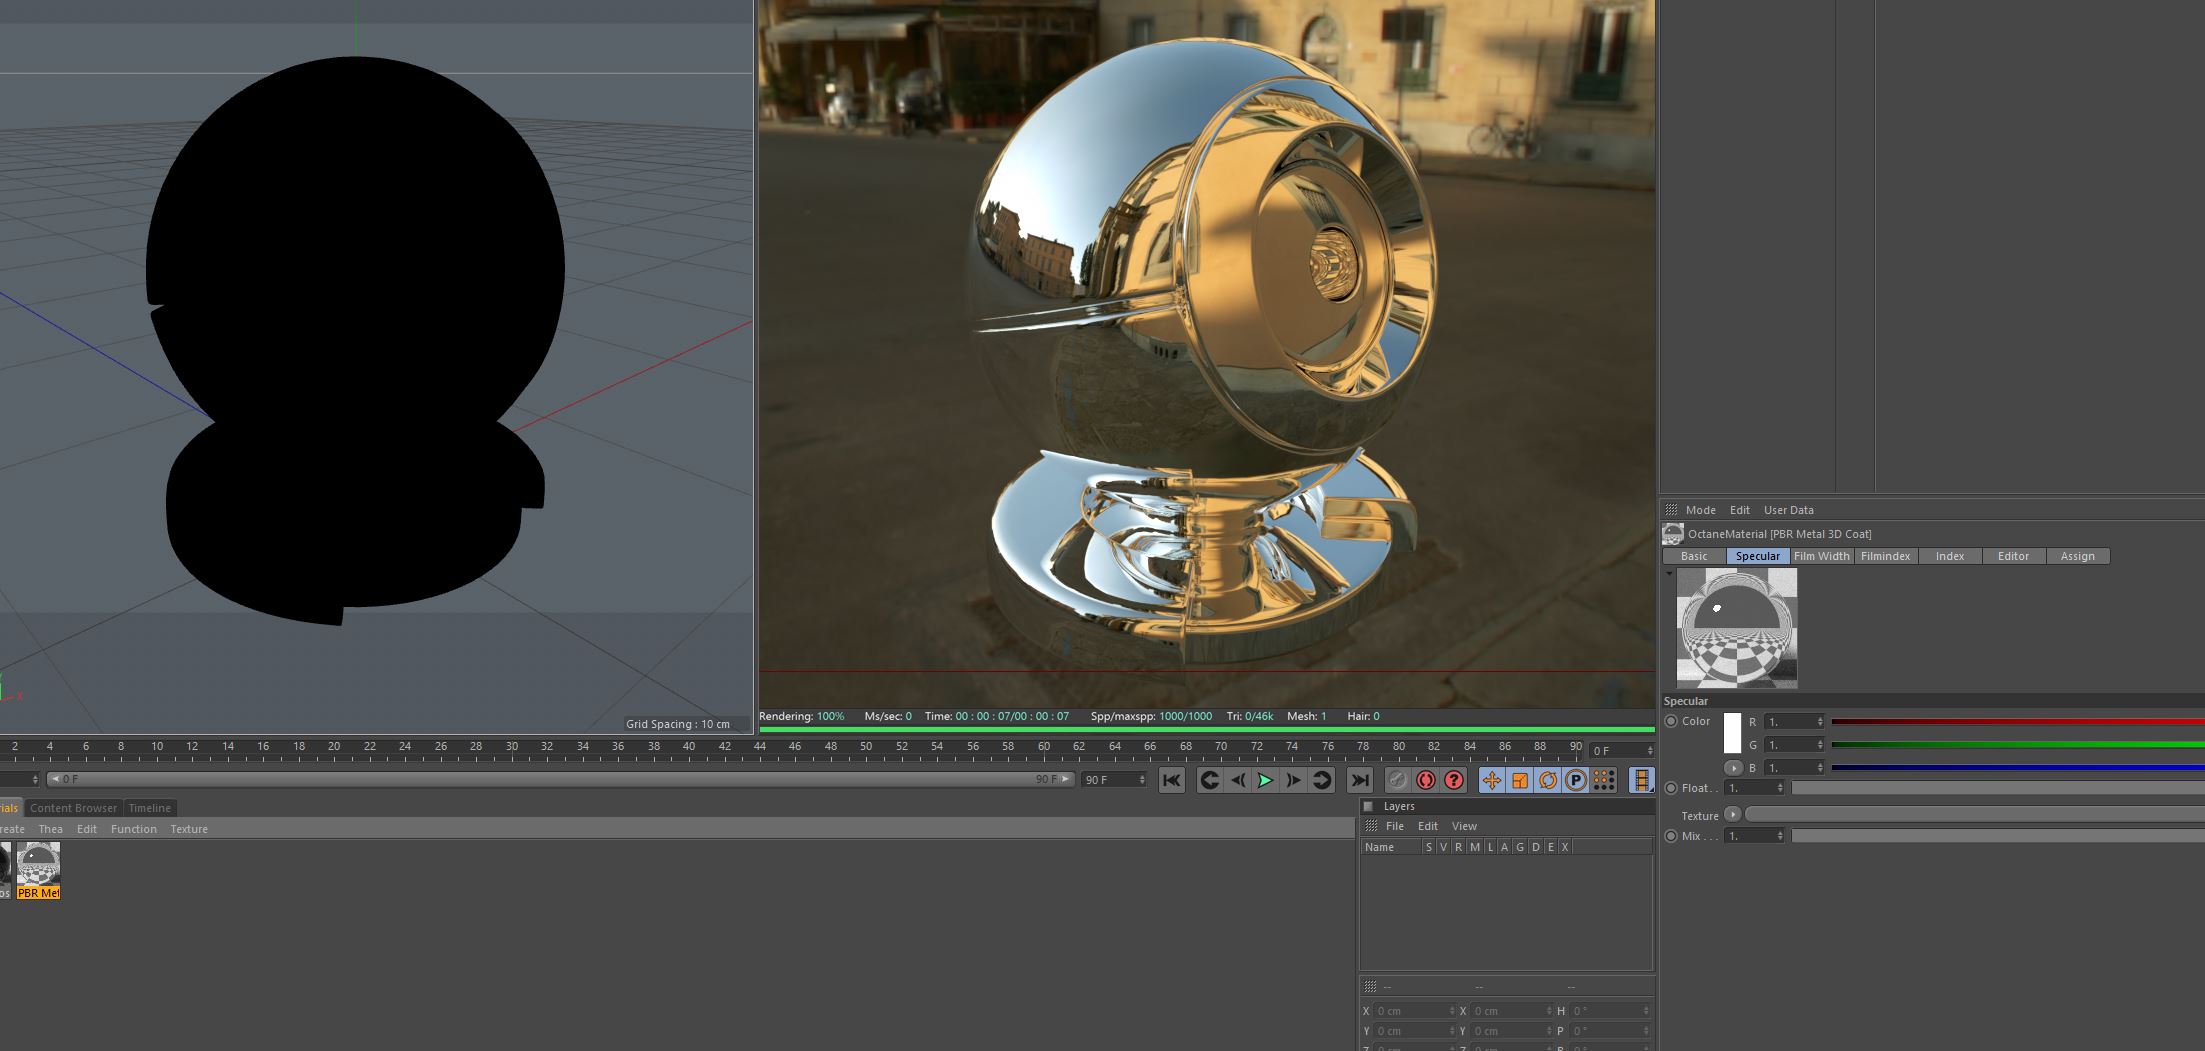2205x1051 pixels.
Task: Open the playback film strip options
Action: pyautogui.click(x=1641, y=780)
